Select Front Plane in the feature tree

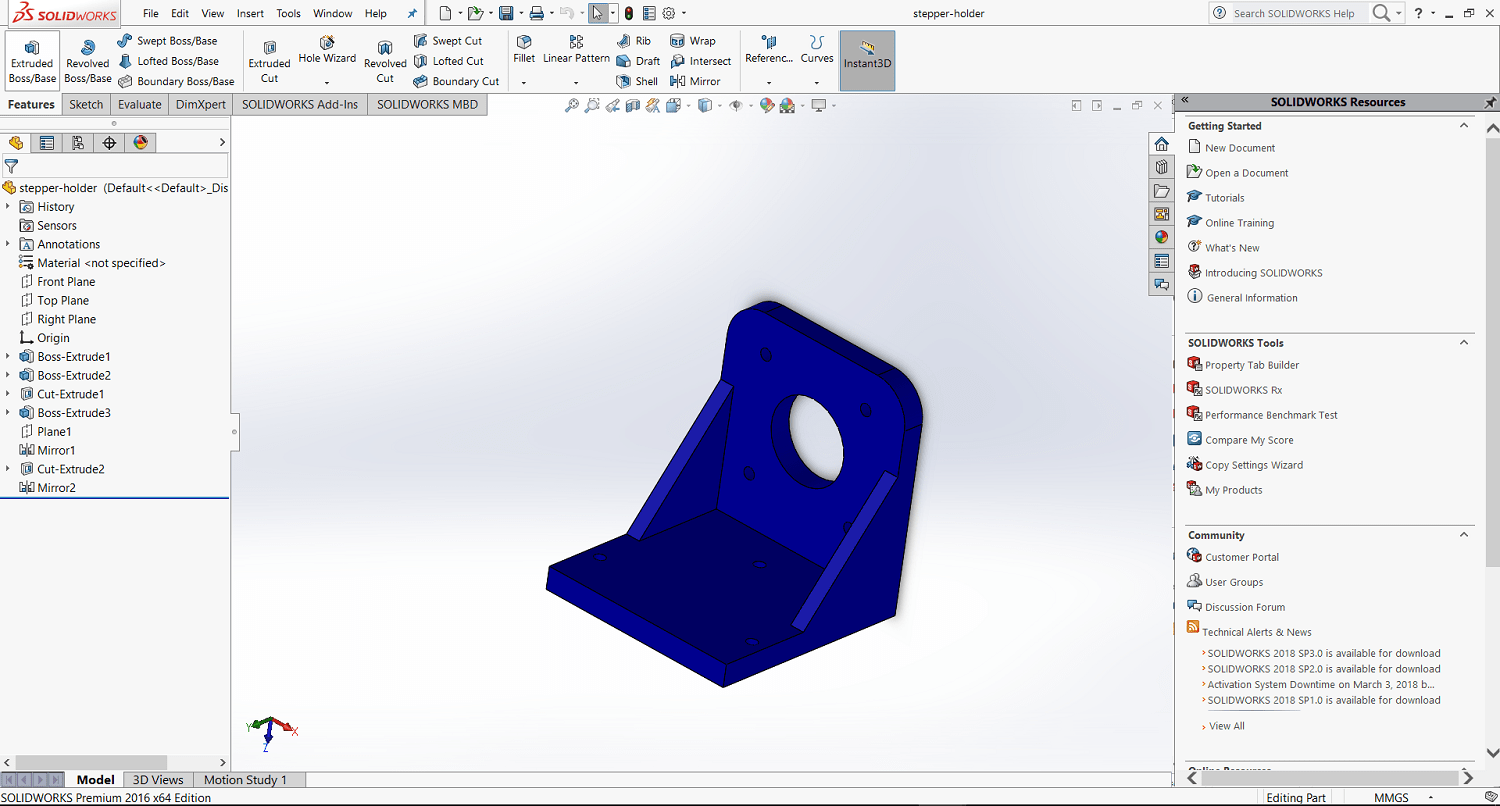(66, 282)
